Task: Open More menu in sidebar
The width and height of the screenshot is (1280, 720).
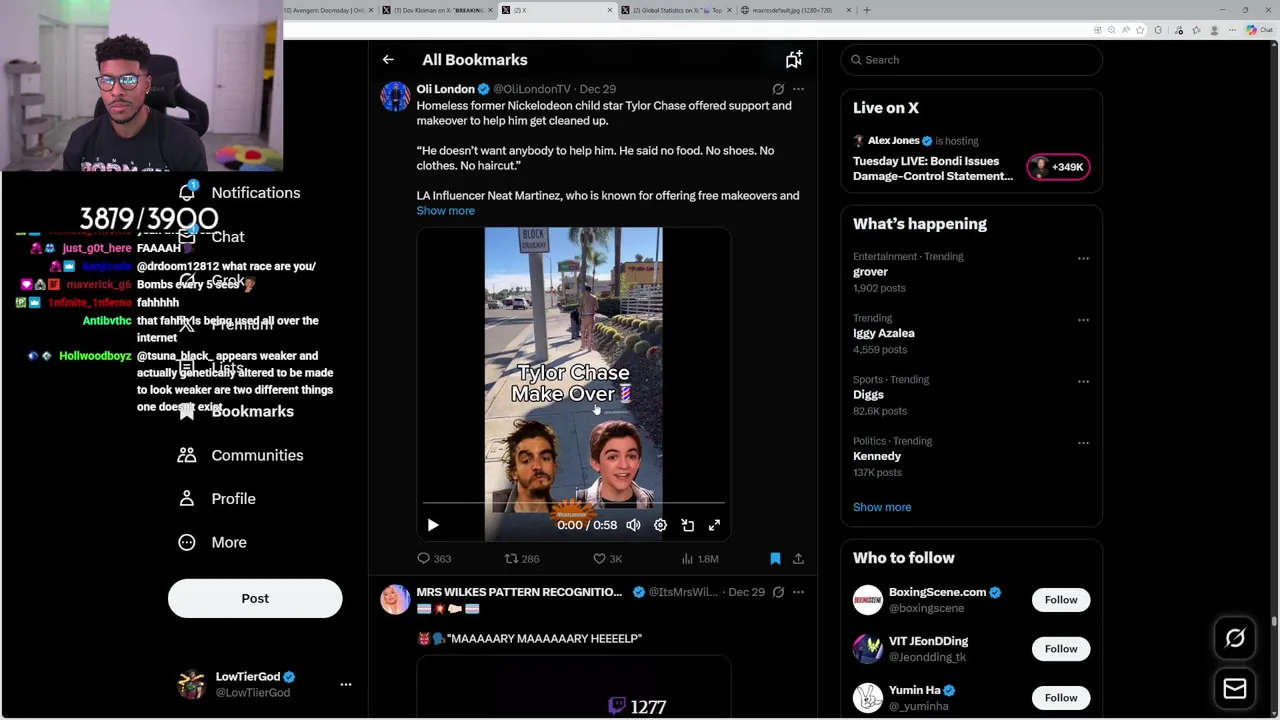Action: click(212, 542)
